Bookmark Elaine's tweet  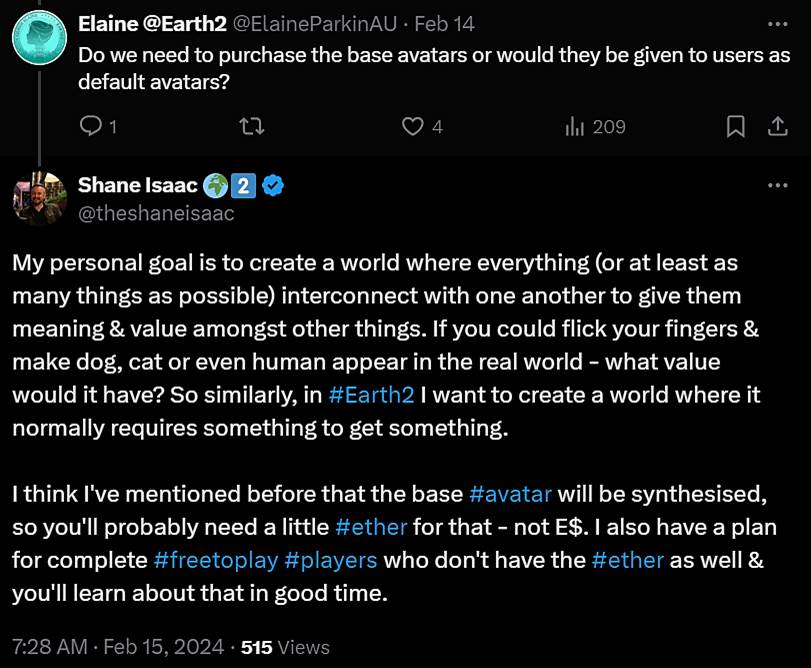(735, 126)
